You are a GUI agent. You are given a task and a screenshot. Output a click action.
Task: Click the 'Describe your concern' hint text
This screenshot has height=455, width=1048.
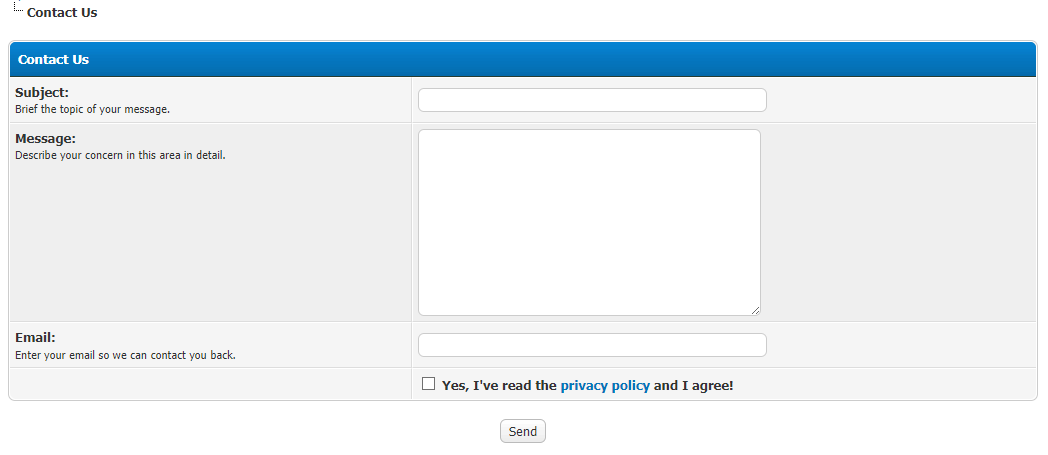point(120,155)
